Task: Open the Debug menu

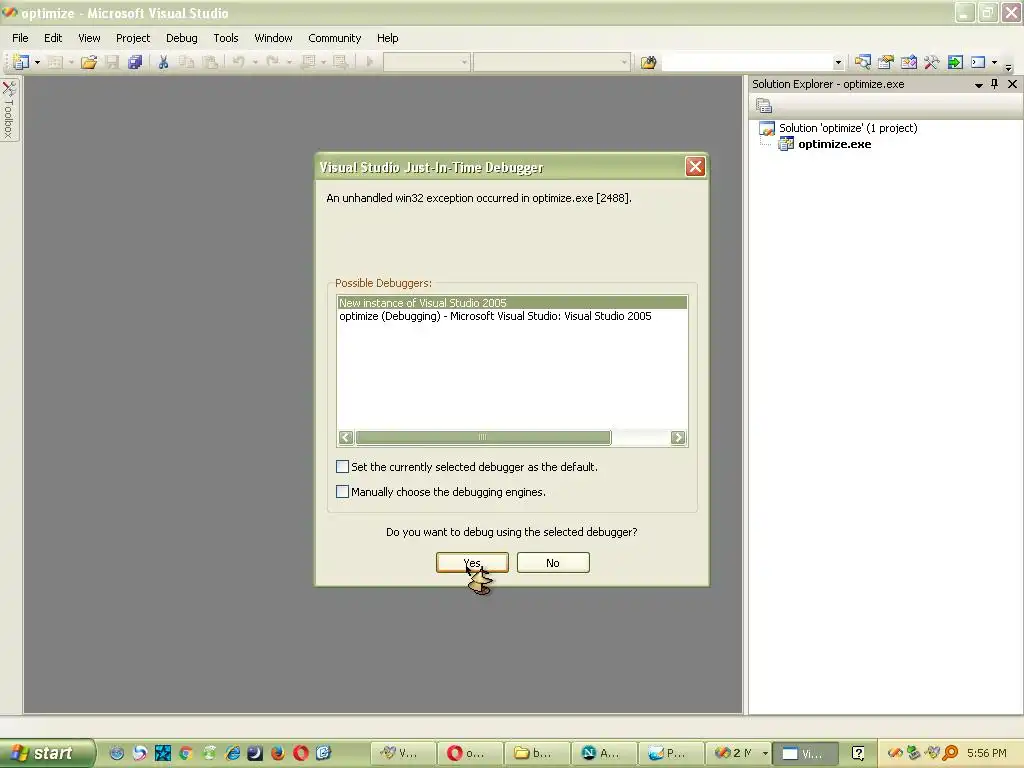Action: coord(182,38)
